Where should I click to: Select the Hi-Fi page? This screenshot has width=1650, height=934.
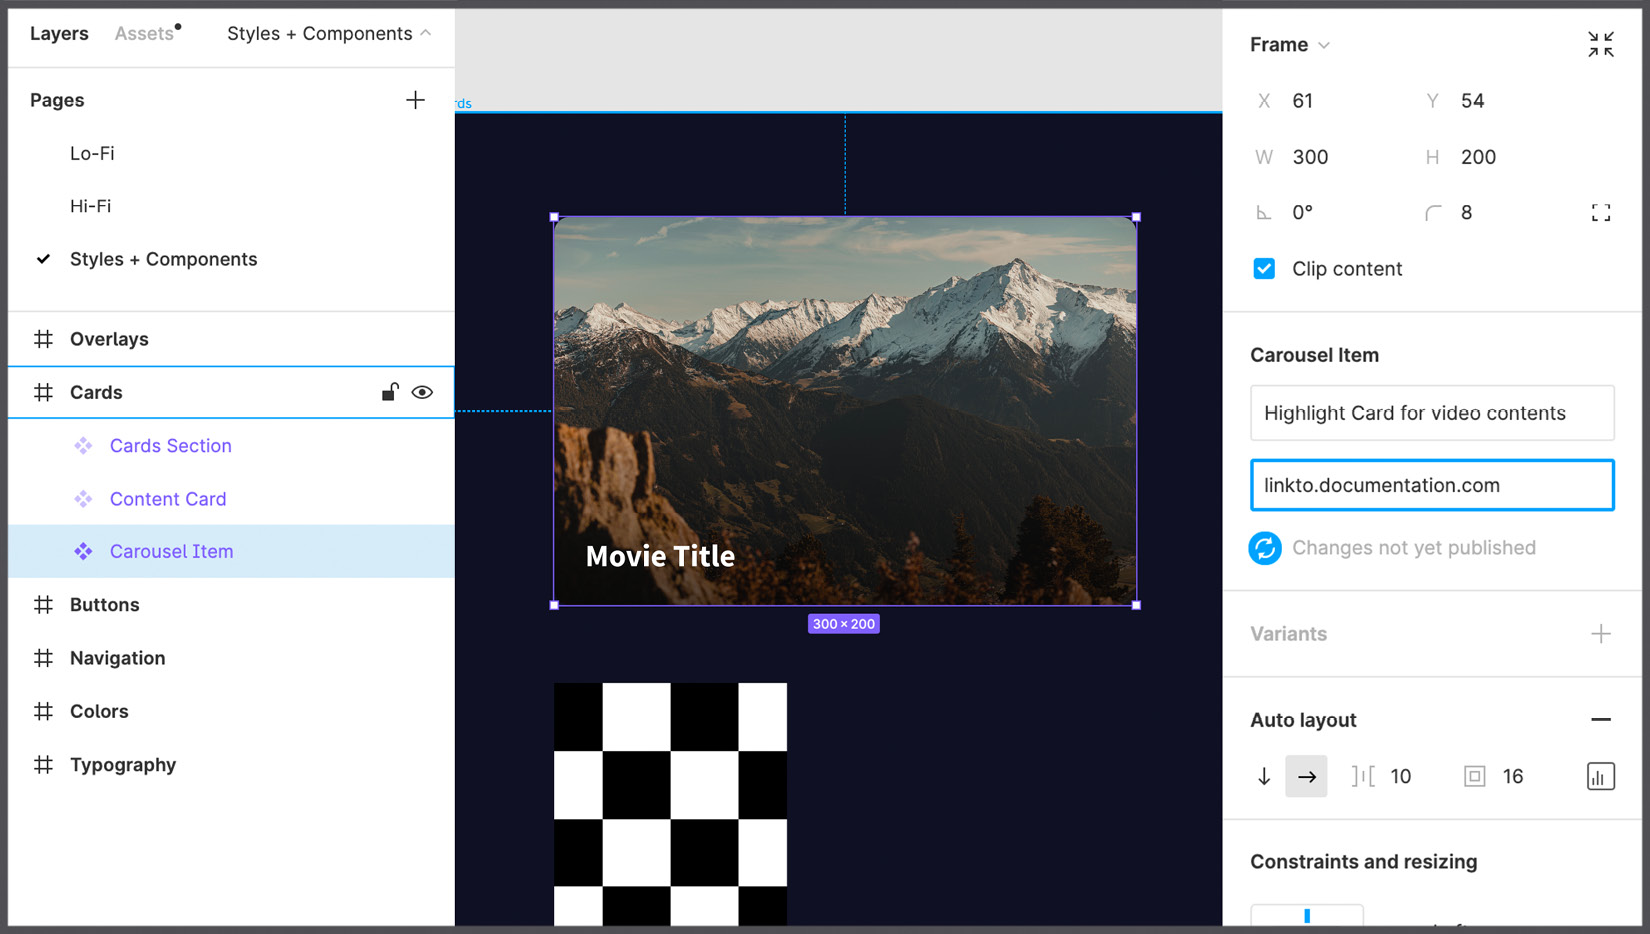click(92, 206)
